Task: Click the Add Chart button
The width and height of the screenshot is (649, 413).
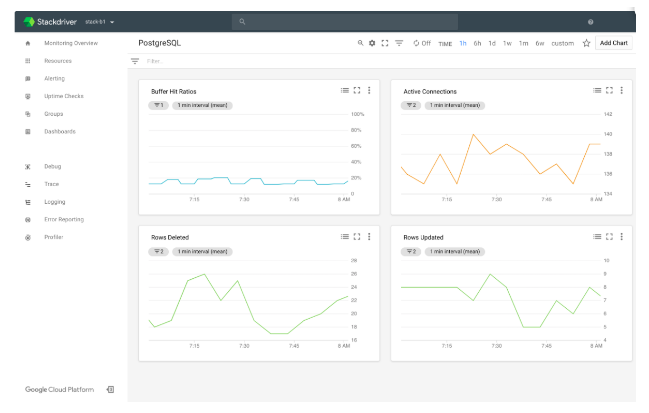Action: (x=613, y=43)
